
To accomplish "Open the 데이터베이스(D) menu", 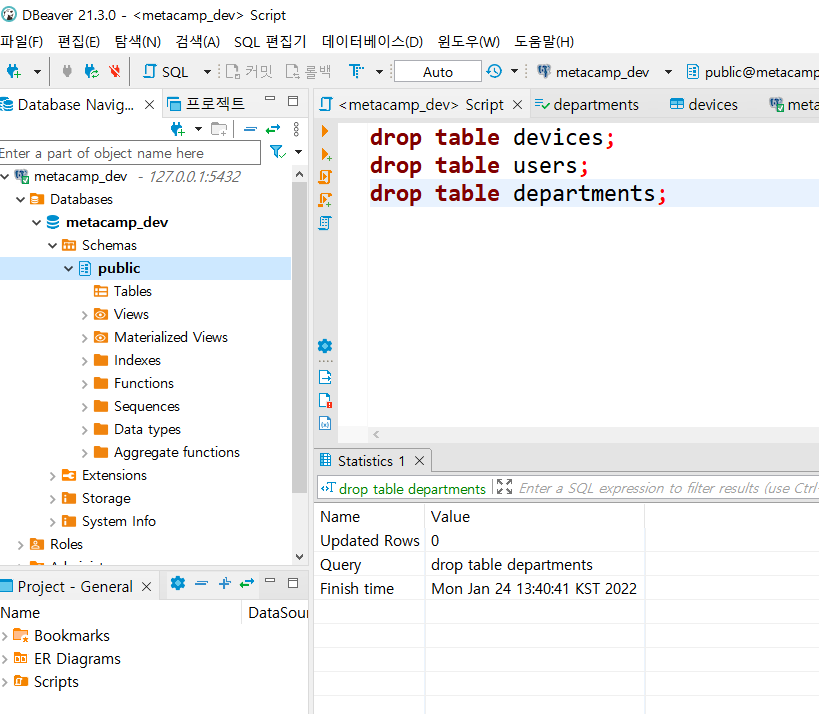I will pyautogui.click(x=372, y=41).
